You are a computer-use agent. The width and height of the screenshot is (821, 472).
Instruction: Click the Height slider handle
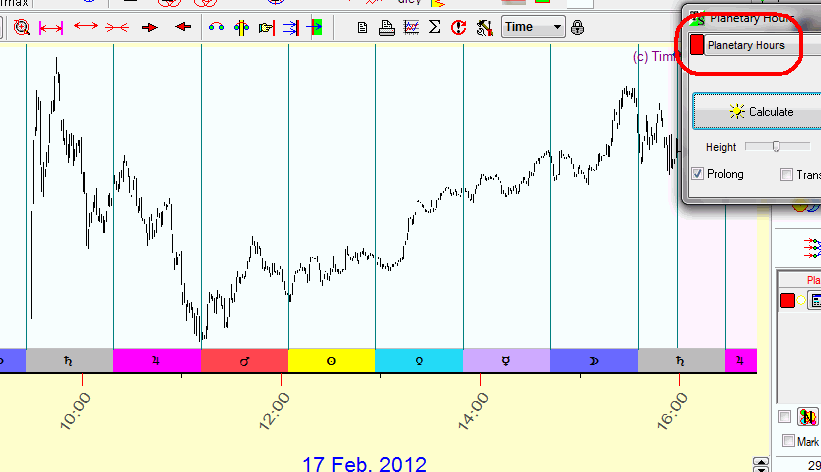(776, 147)
